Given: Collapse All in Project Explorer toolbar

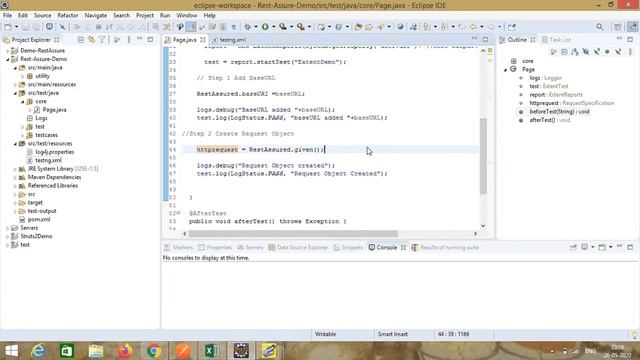Looking at the screenshot, I should point(81,40).
